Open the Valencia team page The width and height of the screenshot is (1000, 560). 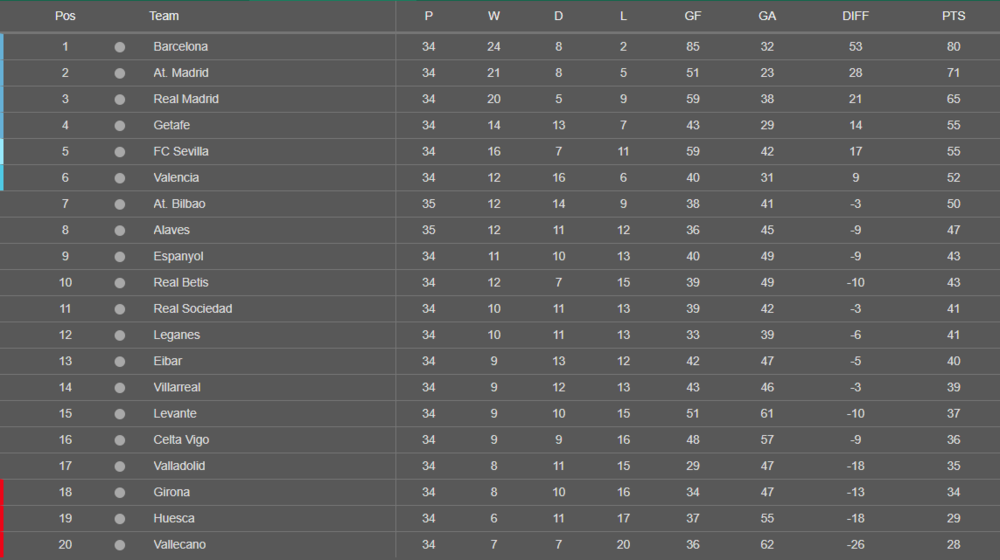[176, 178]
